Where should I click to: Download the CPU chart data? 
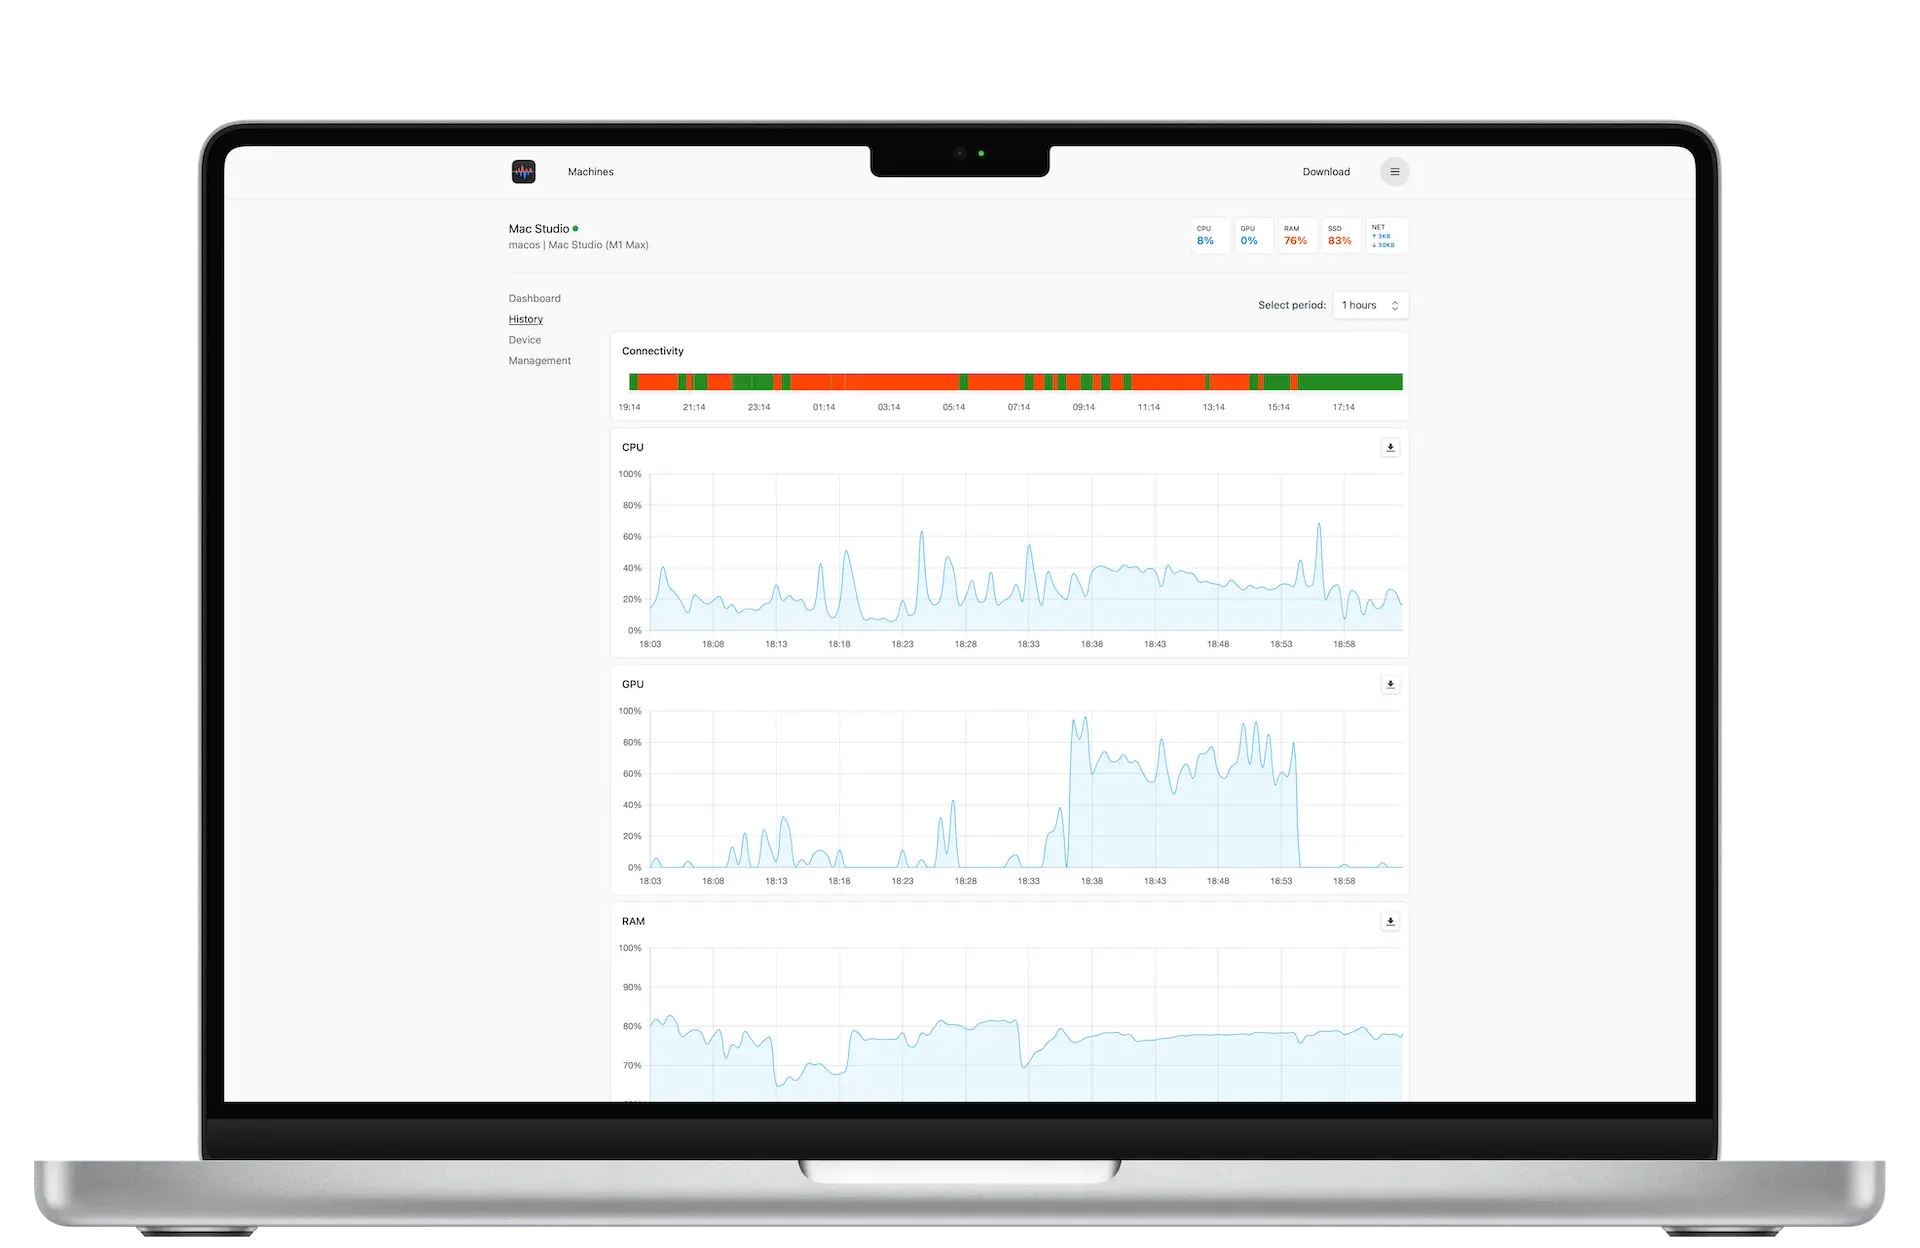coord(1390,448)
